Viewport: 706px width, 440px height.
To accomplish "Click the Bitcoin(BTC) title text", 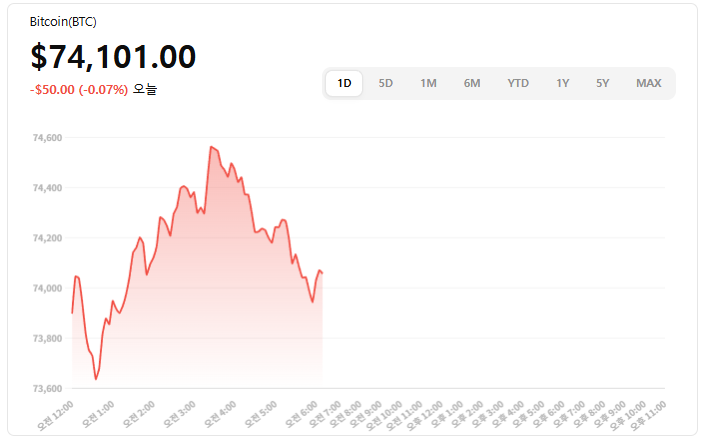I will 64,21.
